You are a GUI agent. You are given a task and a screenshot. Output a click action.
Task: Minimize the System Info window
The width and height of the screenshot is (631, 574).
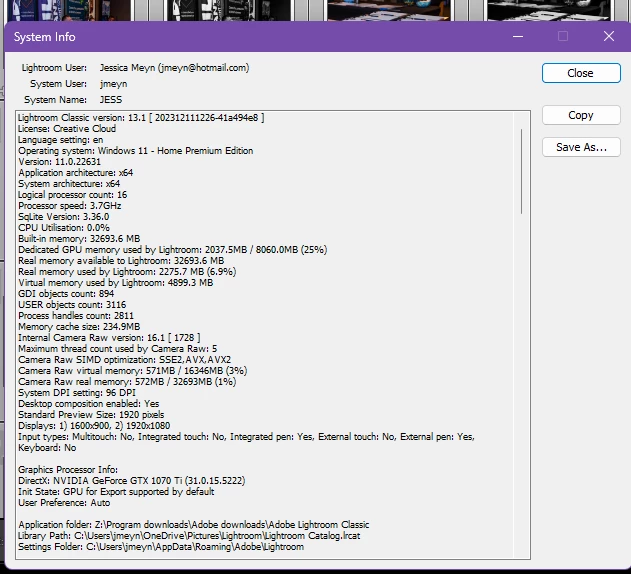(x=518, y=37)
